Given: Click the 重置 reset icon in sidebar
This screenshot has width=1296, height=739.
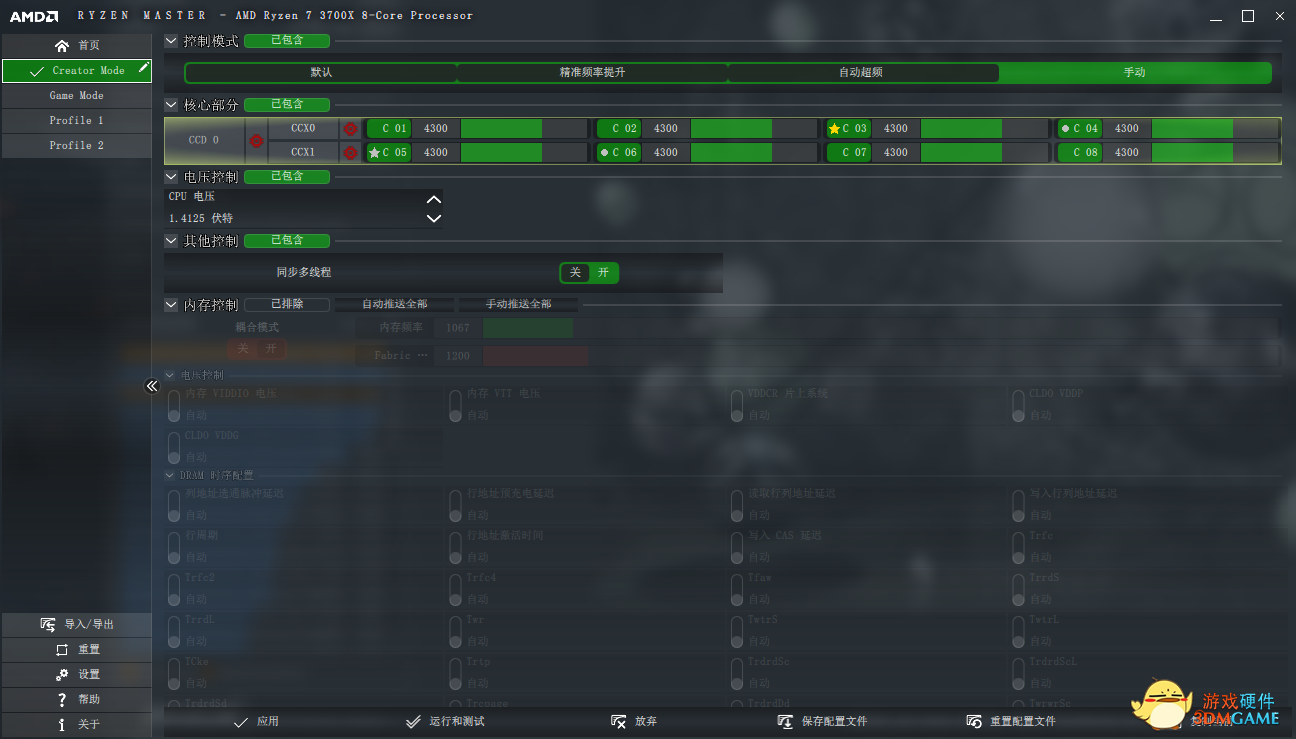Looking at the screenshot, I should coord(62,649).
